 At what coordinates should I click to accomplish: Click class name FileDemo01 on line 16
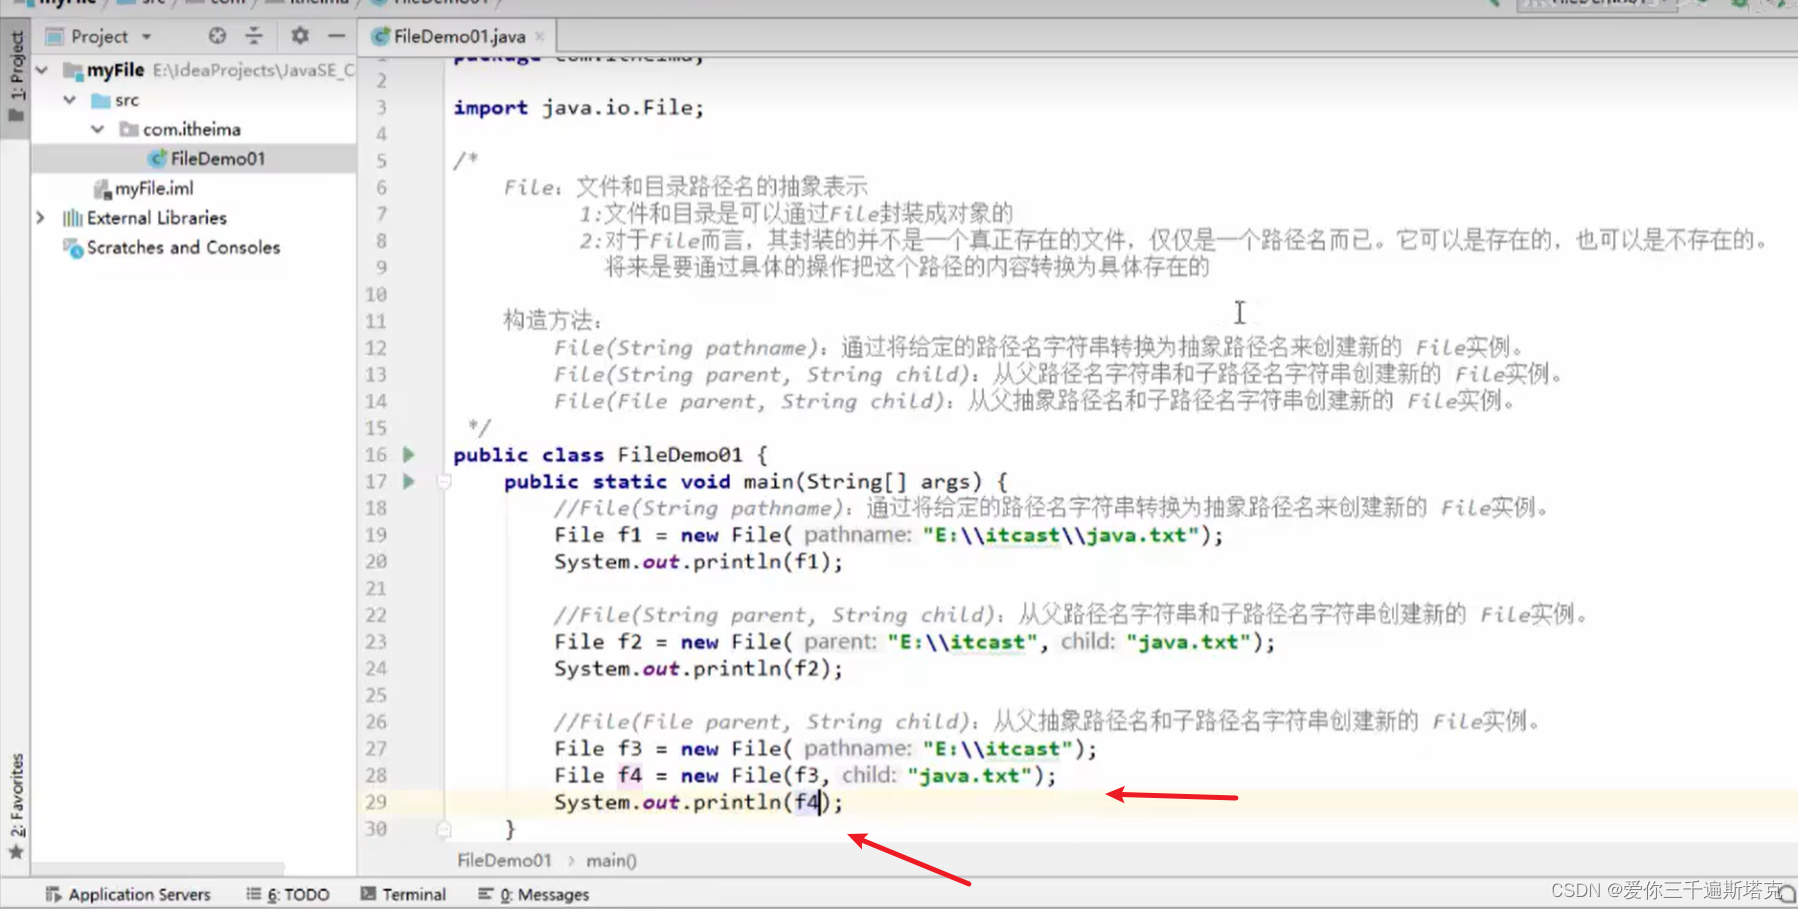point(680,455)
